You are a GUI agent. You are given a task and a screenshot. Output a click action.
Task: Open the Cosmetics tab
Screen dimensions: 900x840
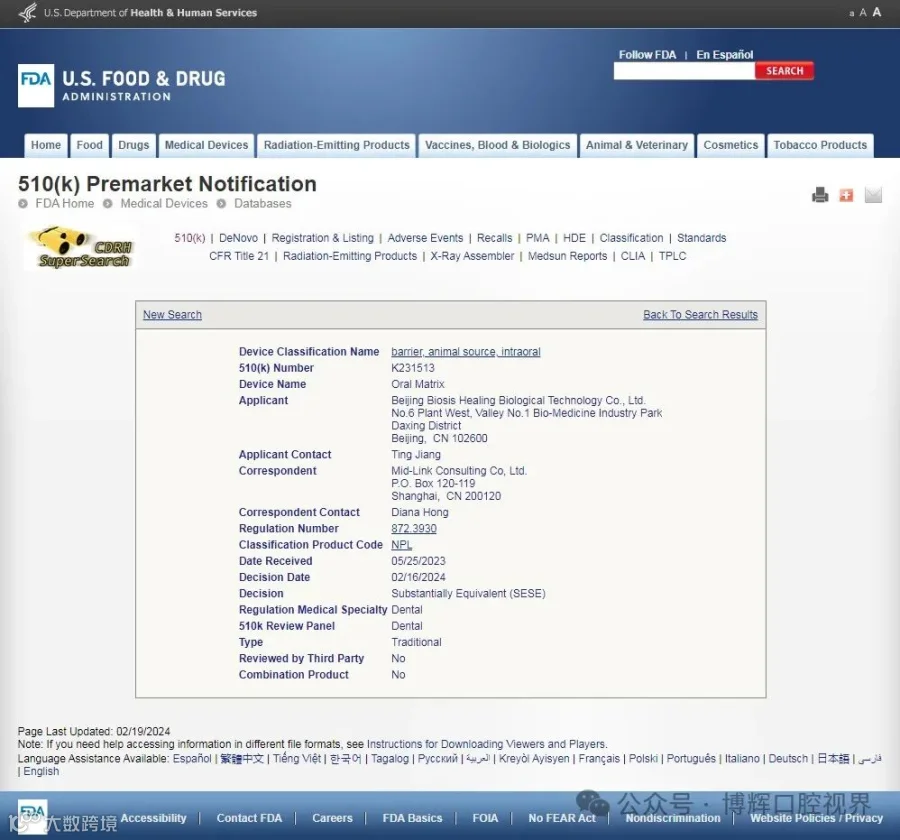(731, 145)
